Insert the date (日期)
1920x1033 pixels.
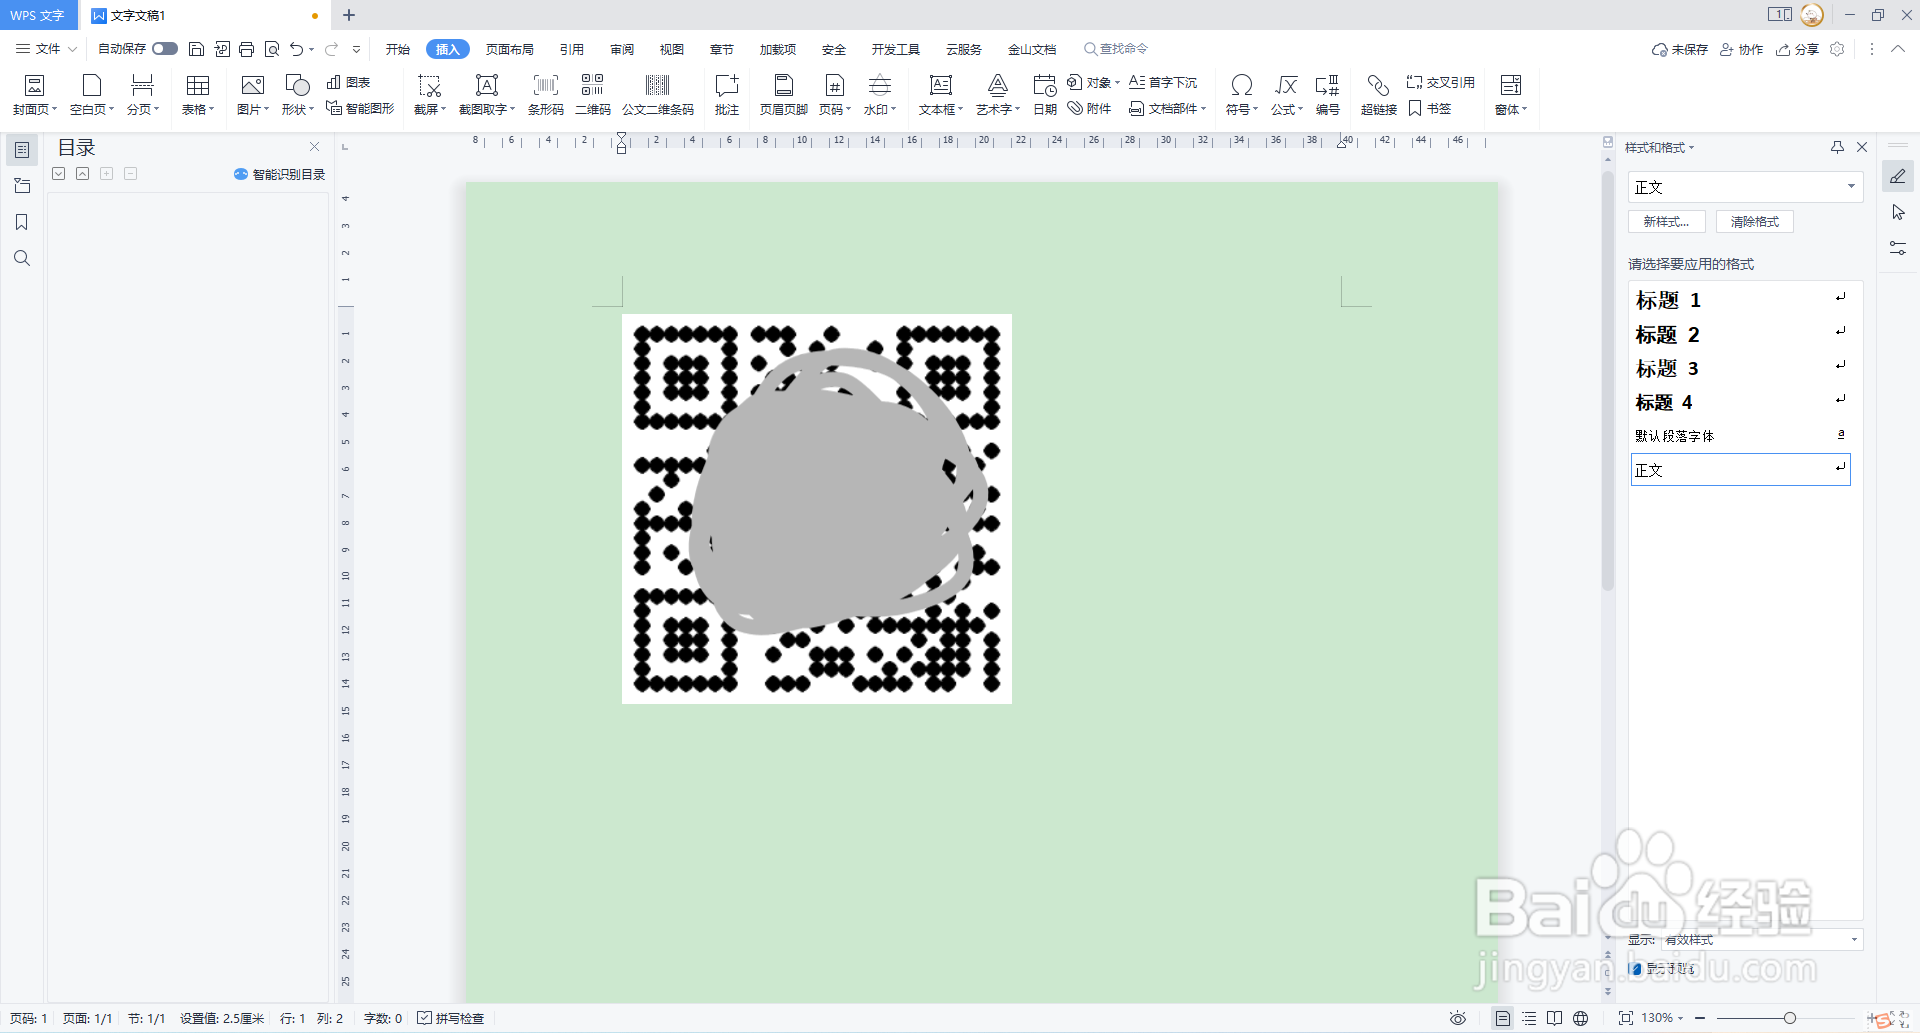pyautogui.click(x=1045, y=95)
